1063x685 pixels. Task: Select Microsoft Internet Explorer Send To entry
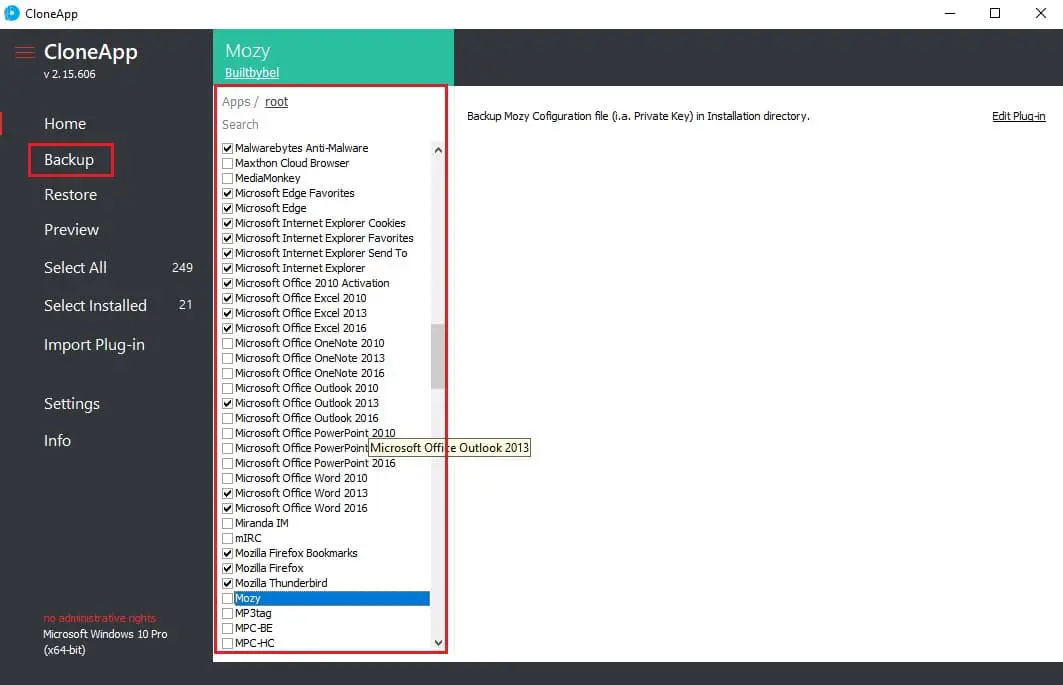(321, 253)
